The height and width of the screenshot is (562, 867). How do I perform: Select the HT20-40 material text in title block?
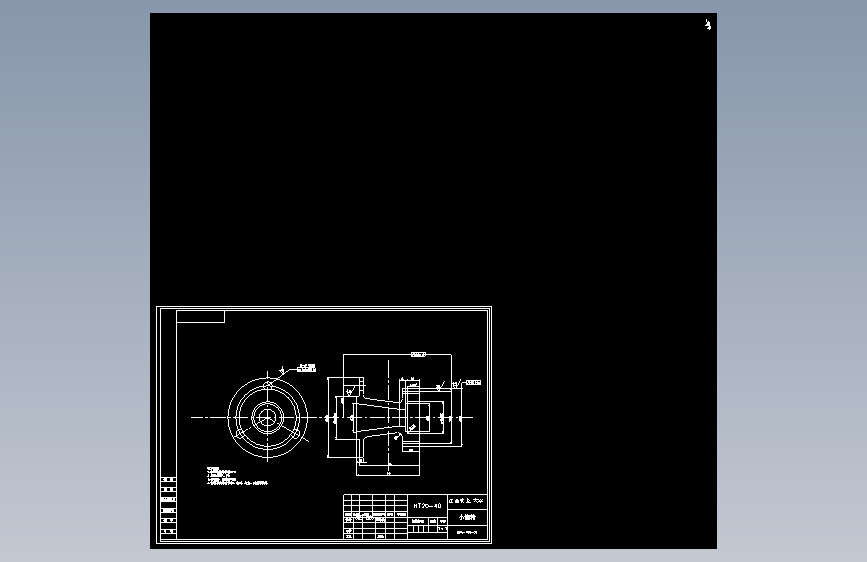coord(427,506)
